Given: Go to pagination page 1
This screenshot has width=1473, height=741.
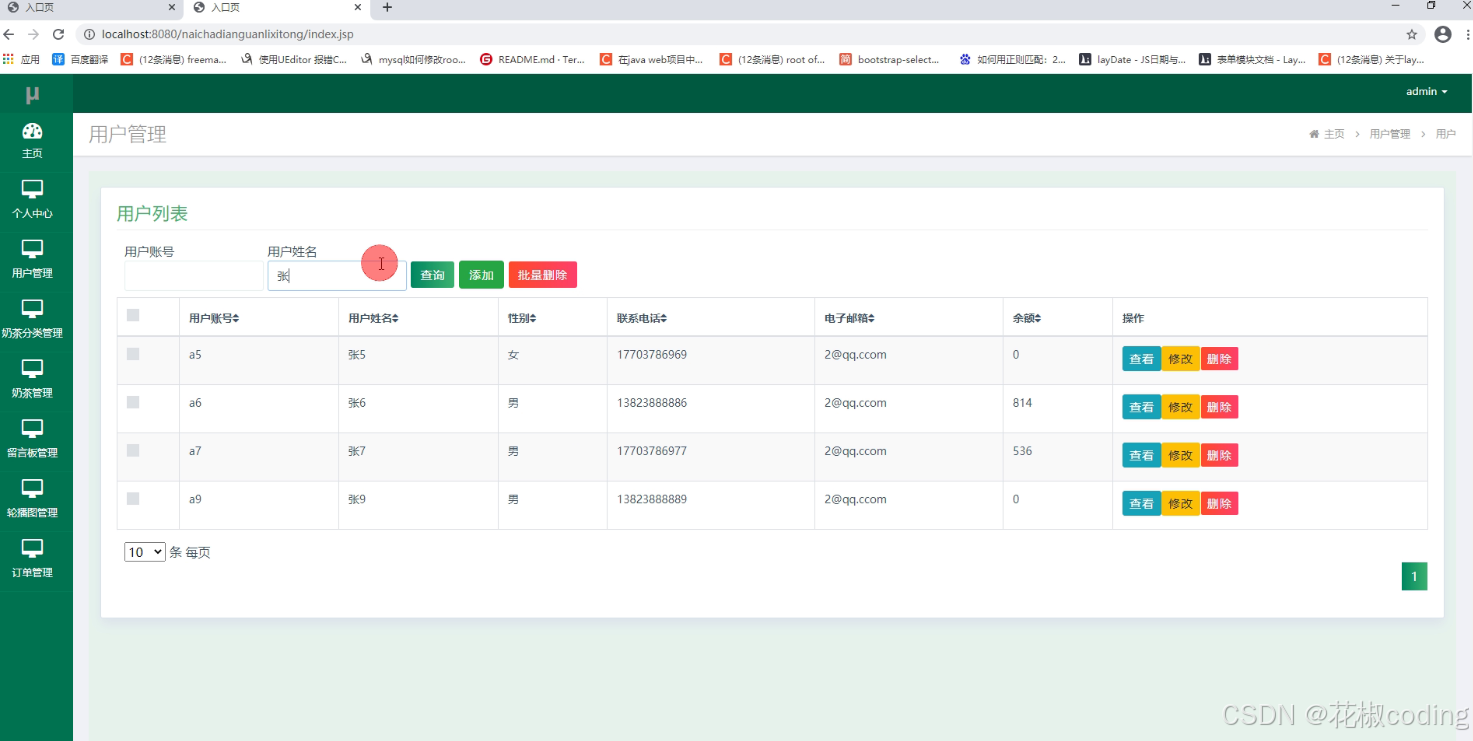Looking at the screenshot, I should (1414, 577).
